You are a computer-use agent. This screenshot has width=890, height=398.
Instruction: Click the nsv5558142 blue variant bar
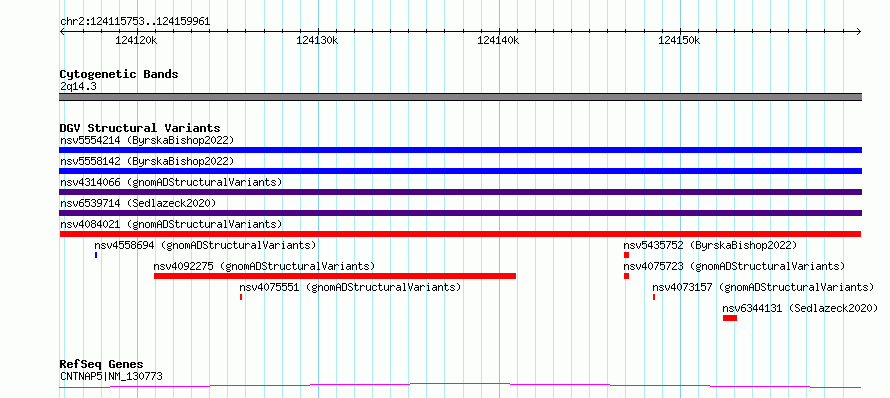(460, 171)
